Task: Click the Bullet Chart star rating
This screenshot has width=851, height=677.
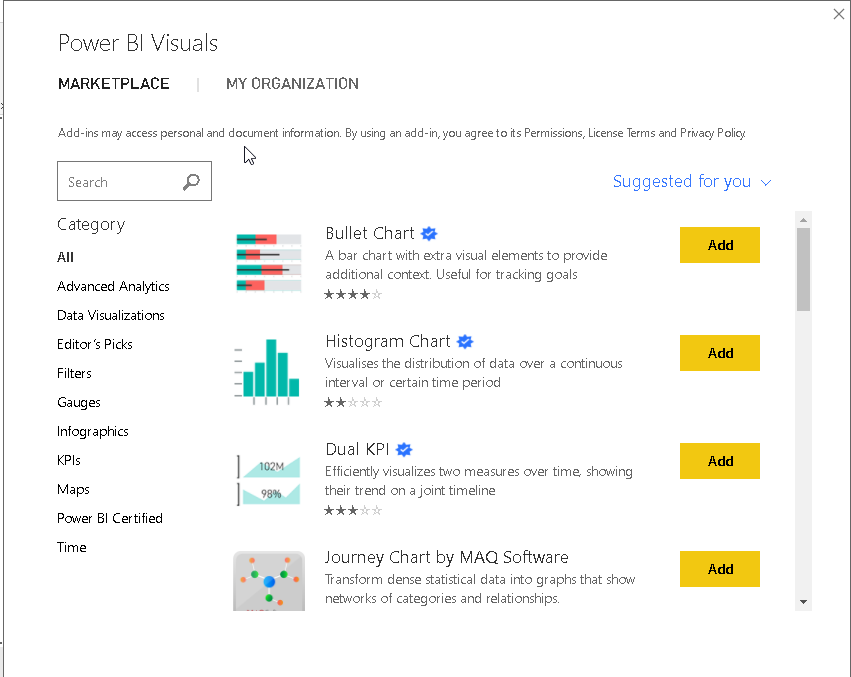Action: coord(352,294)
